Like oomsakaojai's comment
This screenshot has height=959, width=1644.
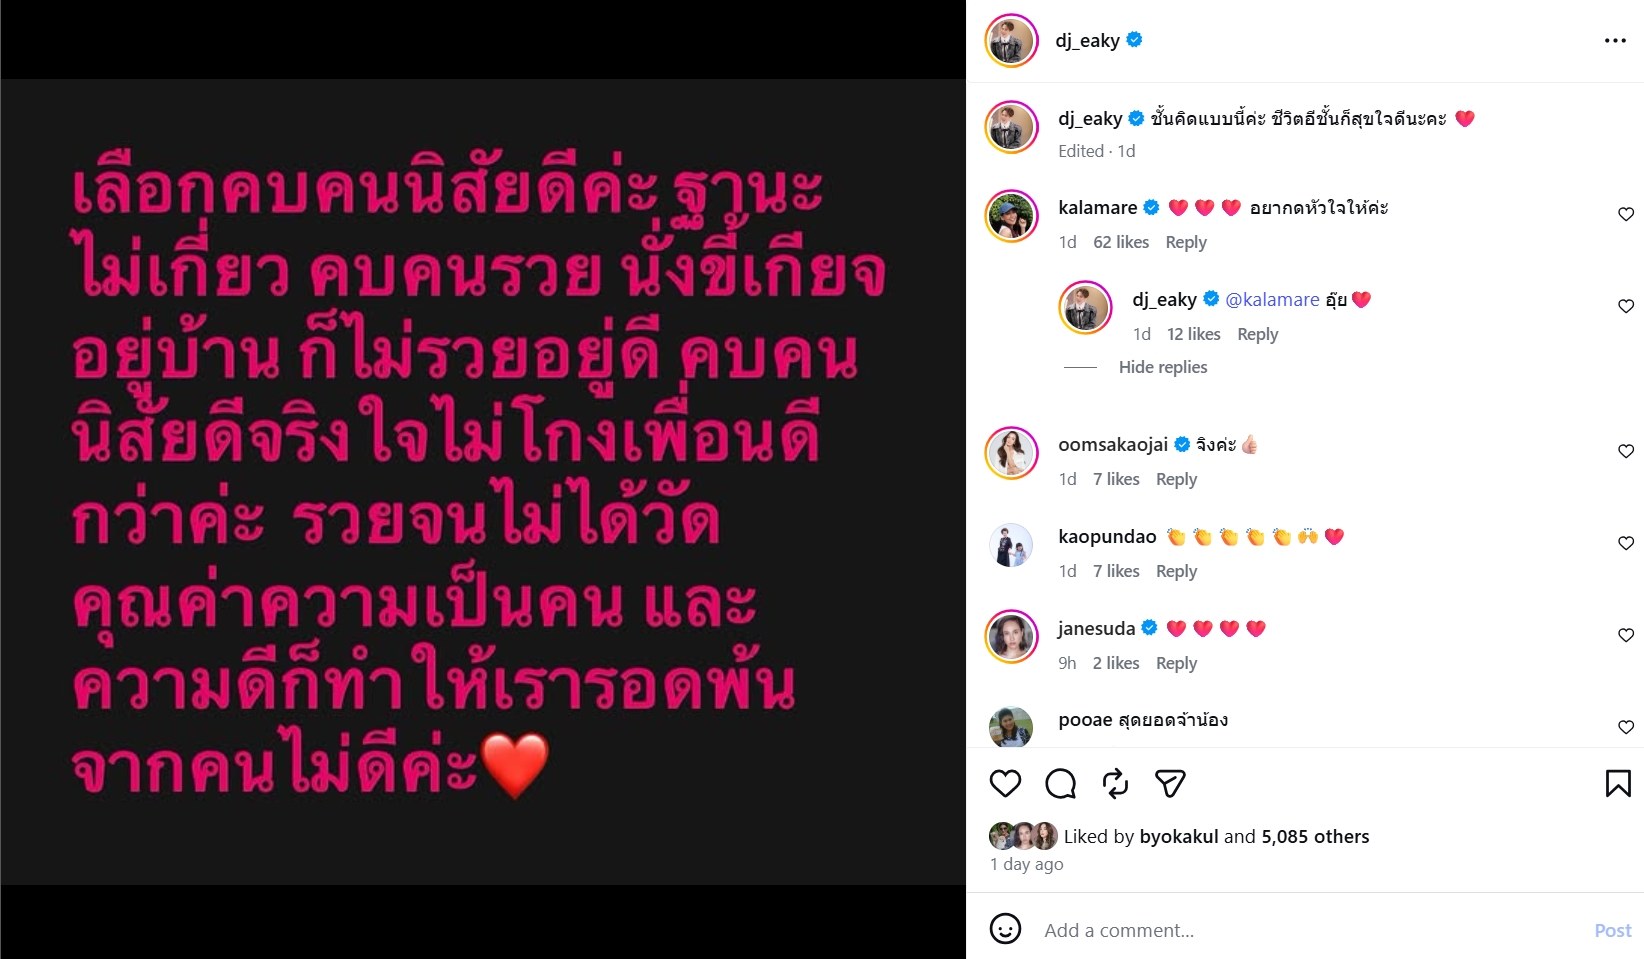1626,451
